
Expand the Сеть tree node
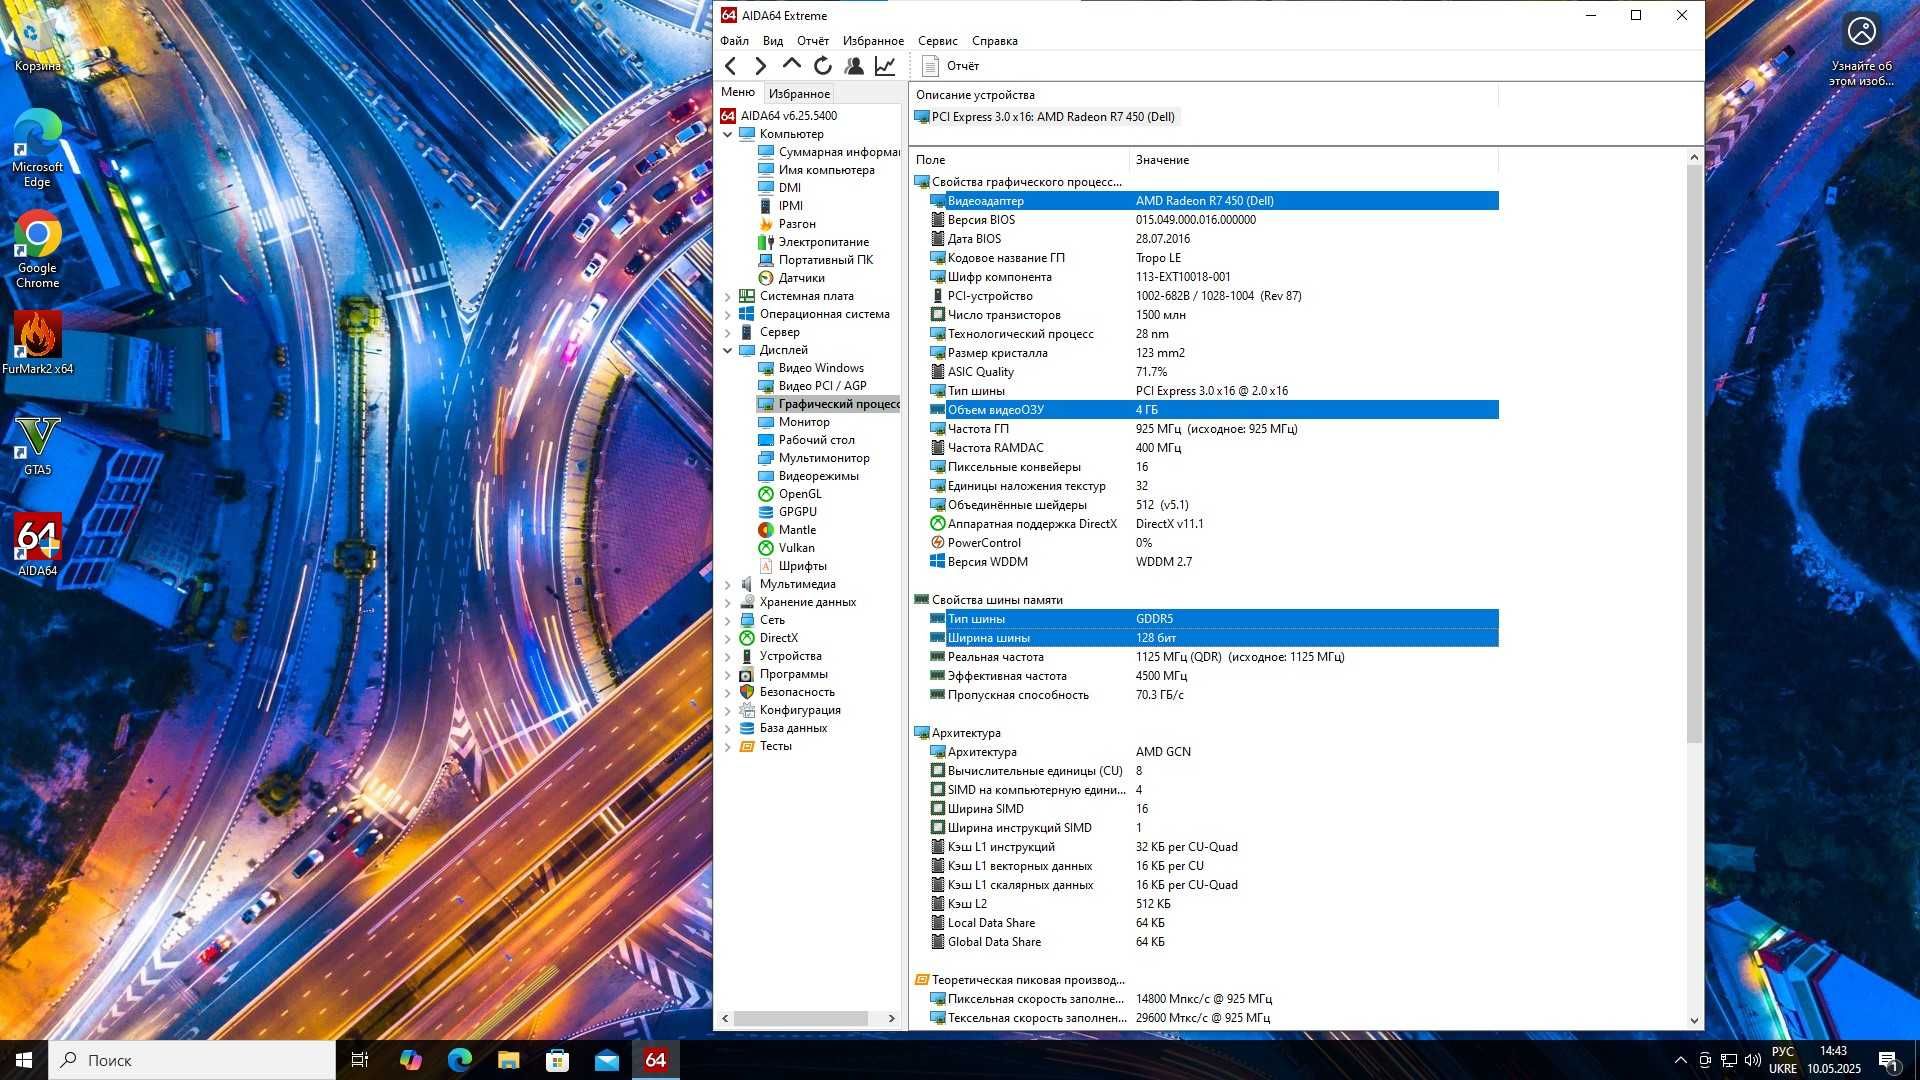728,620
